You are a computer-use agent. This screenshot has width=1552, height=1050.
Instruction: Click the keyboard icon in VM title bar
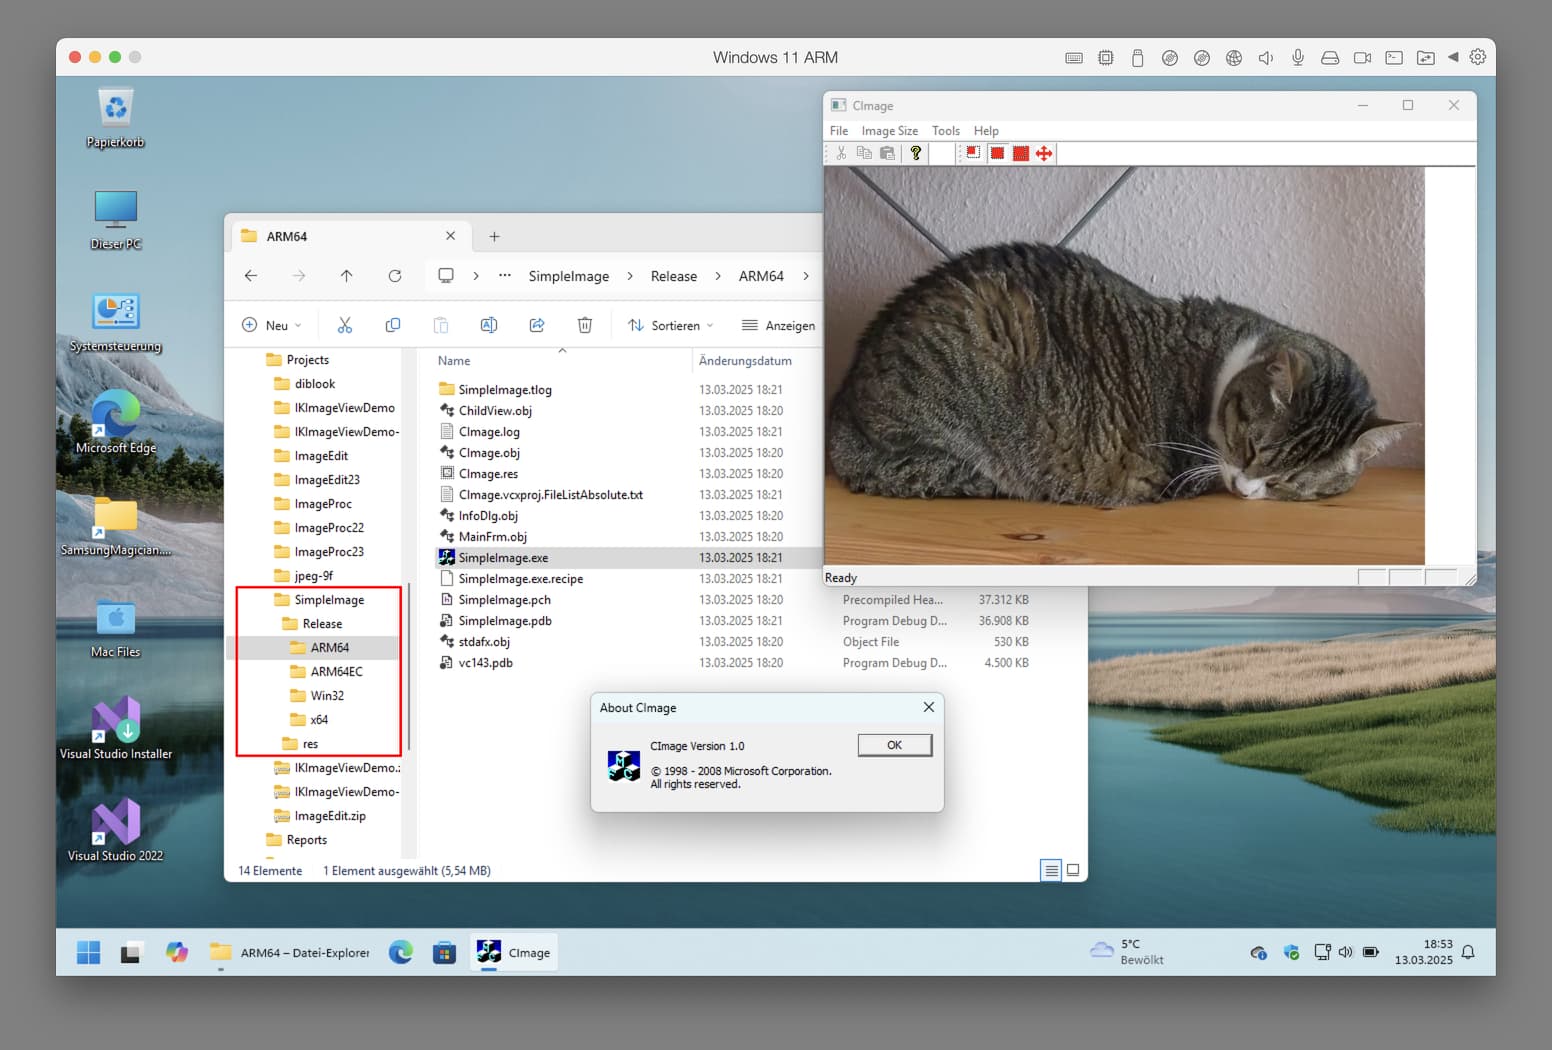coord(1074,58)
